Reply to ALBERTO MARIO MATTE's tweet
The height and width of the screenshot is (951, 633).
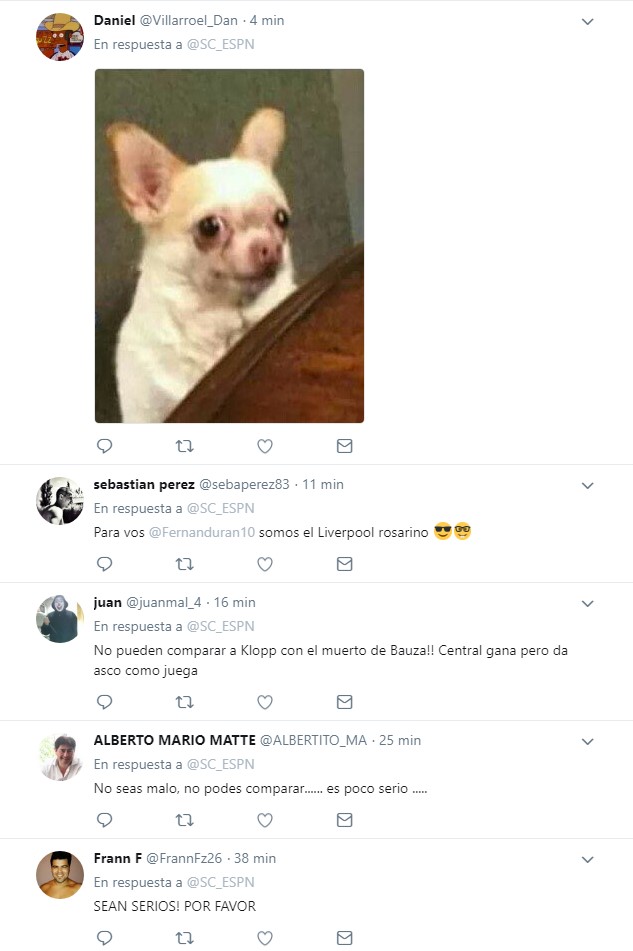(x=104, y=820)
